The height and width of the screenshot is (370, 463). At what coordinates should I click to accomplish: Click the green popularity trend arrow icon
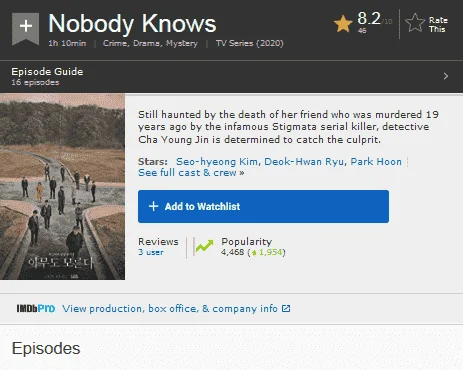[x=204, y=246]
